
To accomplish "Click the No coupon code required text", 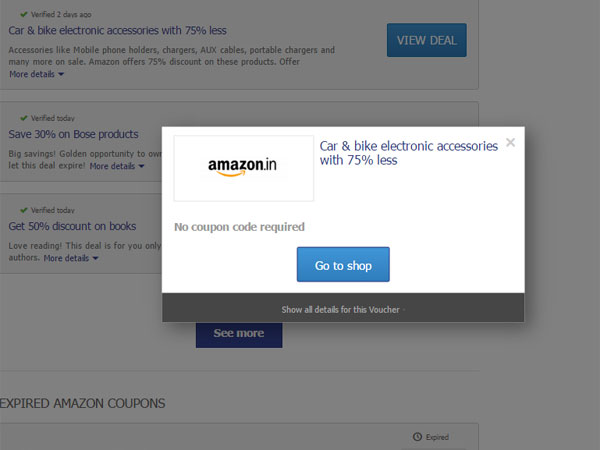I will tap(239, 227).
